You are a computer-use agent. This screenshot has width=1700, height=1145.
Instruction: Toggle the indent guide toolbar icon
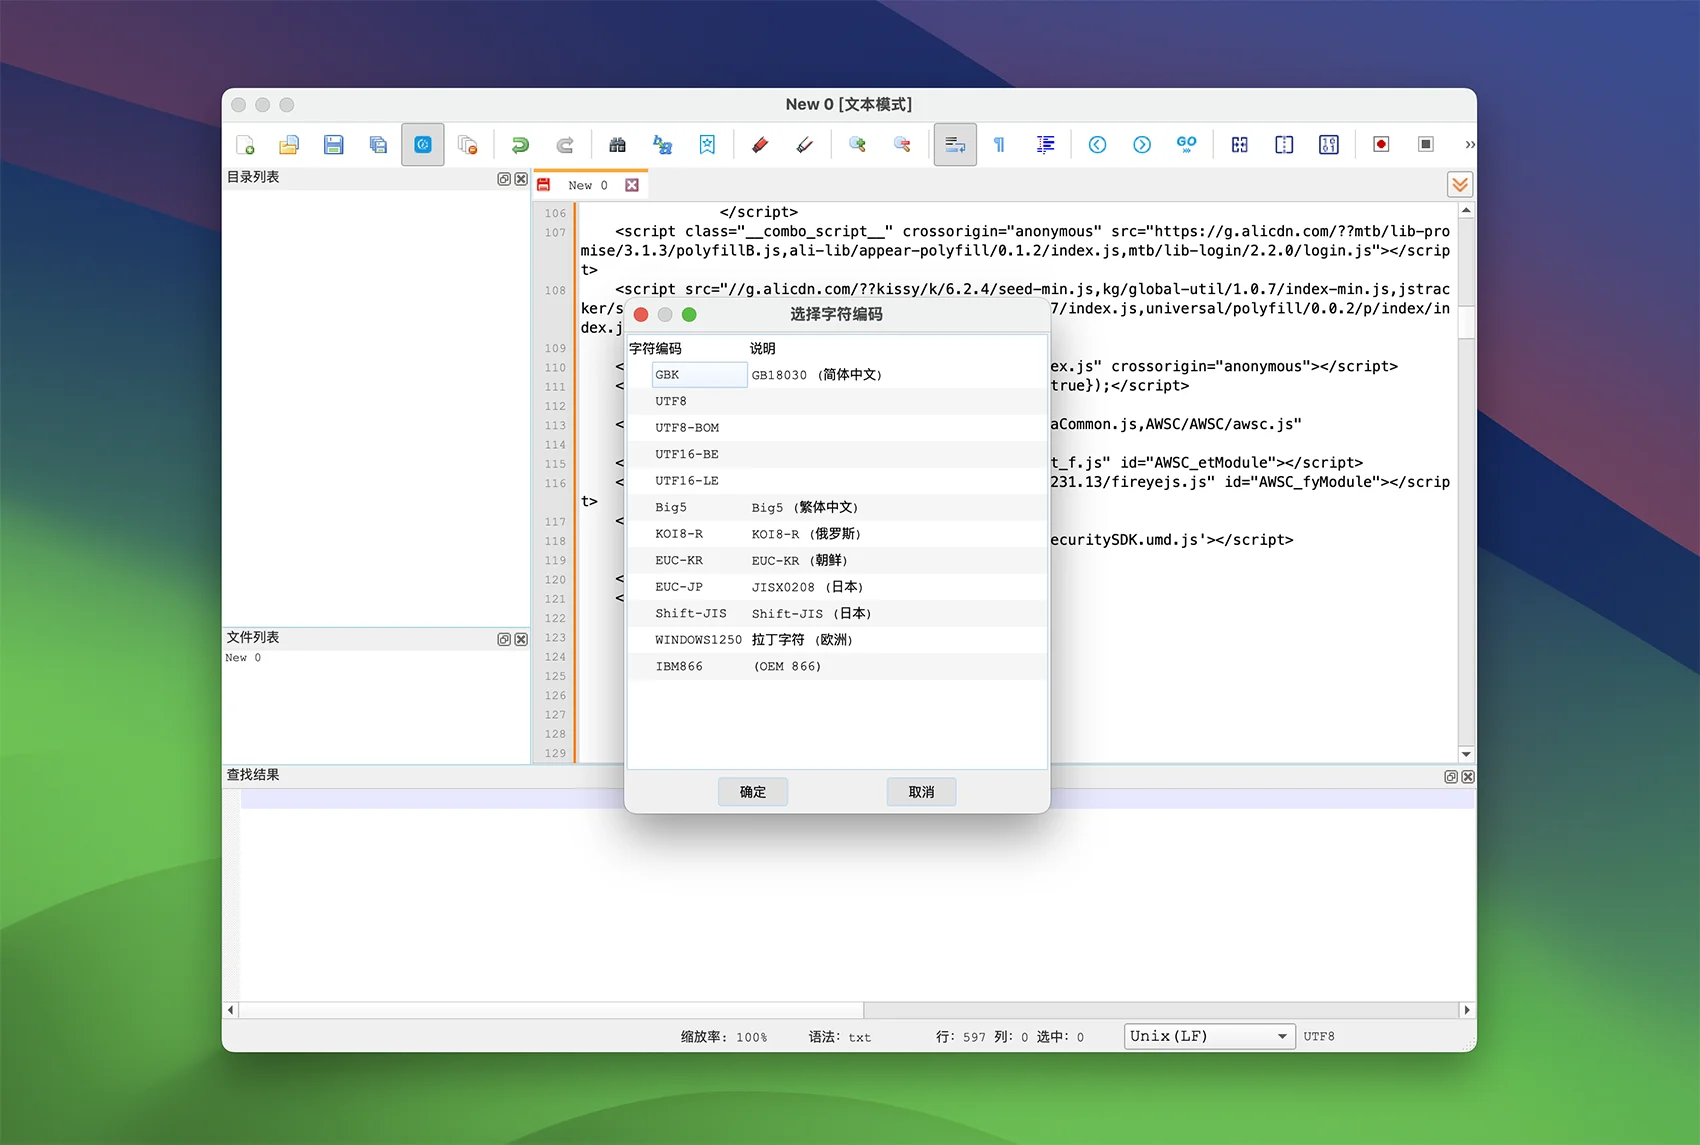coord(1044,145)
